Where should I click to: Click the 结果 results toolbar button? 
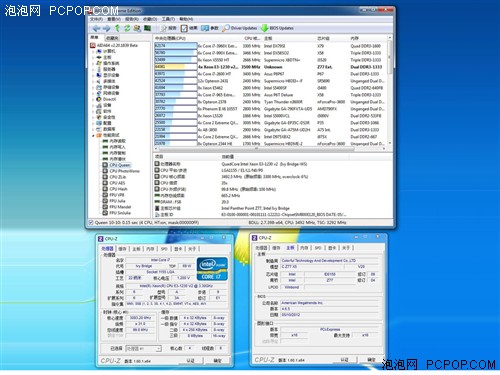(x=189, y=28)
